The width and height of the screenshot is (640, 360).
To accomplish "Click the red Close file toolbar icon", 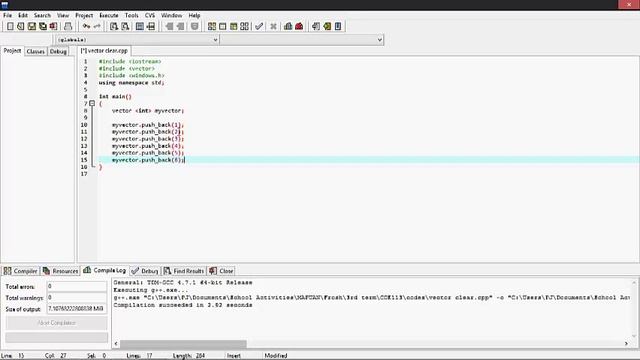I will [x=53, y=27].
